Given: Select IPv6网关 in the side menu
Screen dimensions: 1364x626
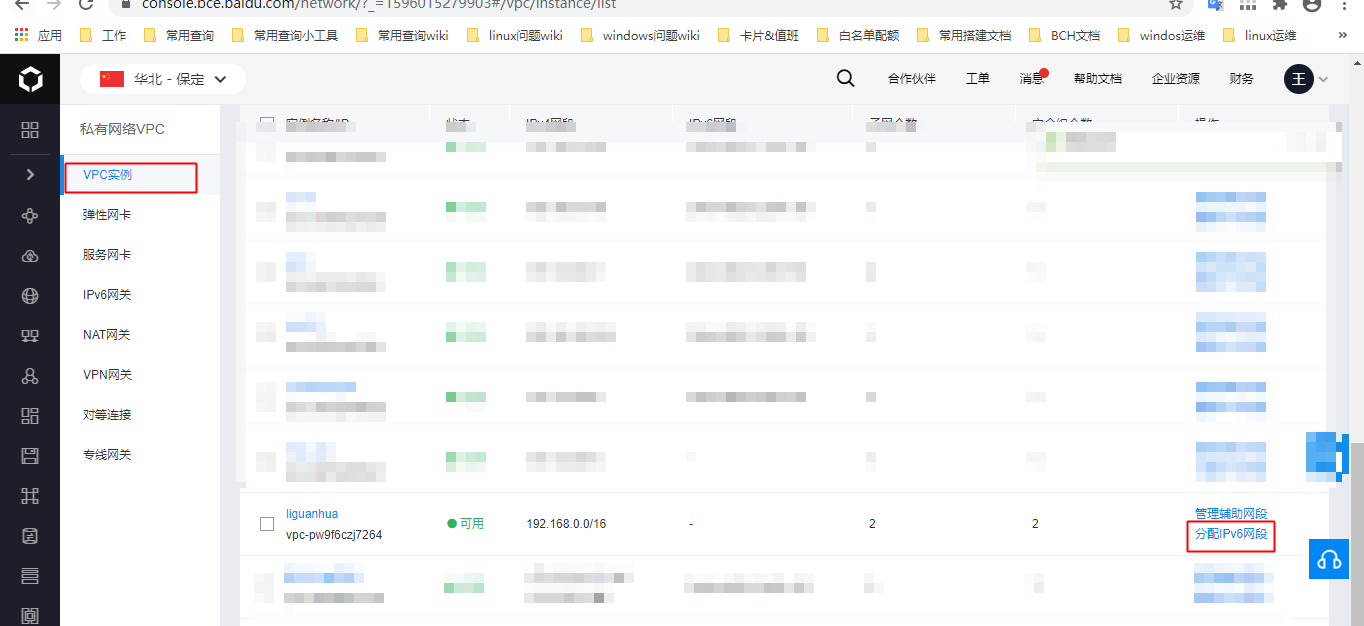Looking at the screenshot, I should pyautogui.click(x=107, y=295).
